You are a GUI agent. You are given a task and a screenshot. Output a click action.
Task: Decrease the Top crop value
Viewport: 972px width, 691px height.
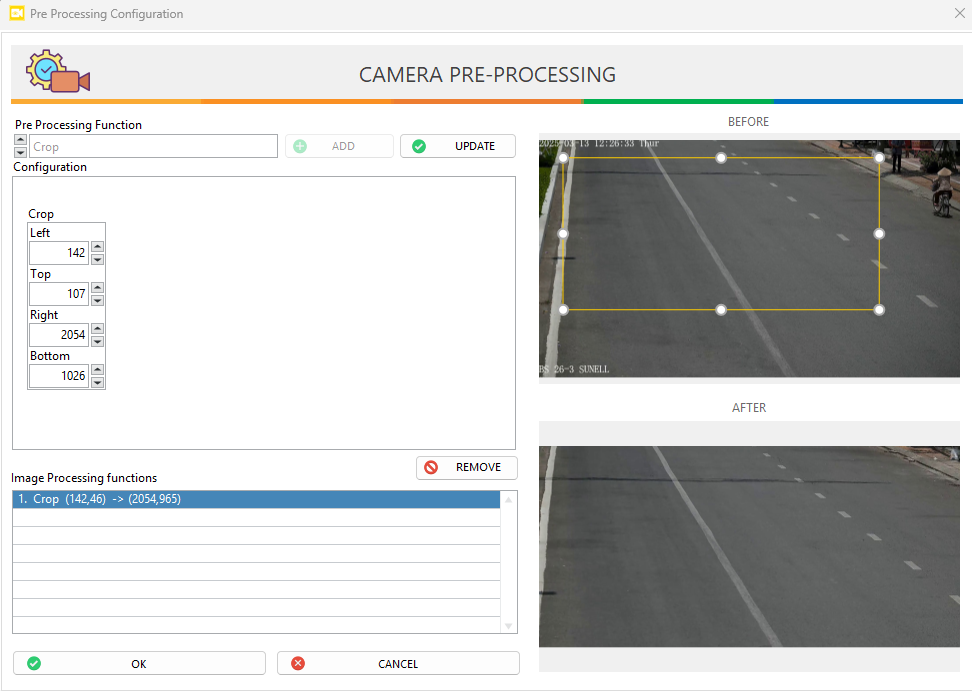[x=97, y=300]
